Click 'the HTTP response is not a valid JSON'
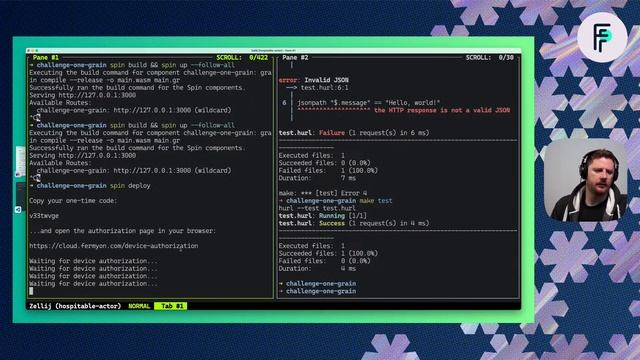This screenshot has height=360, width=640. 442,110
